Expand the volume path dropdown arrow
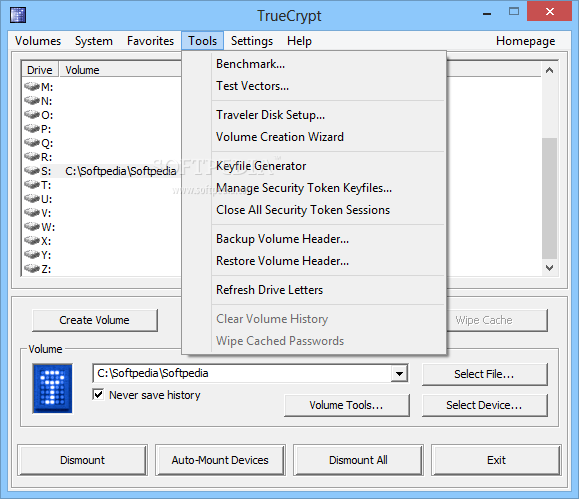This screenshot has width=579, height=499. 399,373
